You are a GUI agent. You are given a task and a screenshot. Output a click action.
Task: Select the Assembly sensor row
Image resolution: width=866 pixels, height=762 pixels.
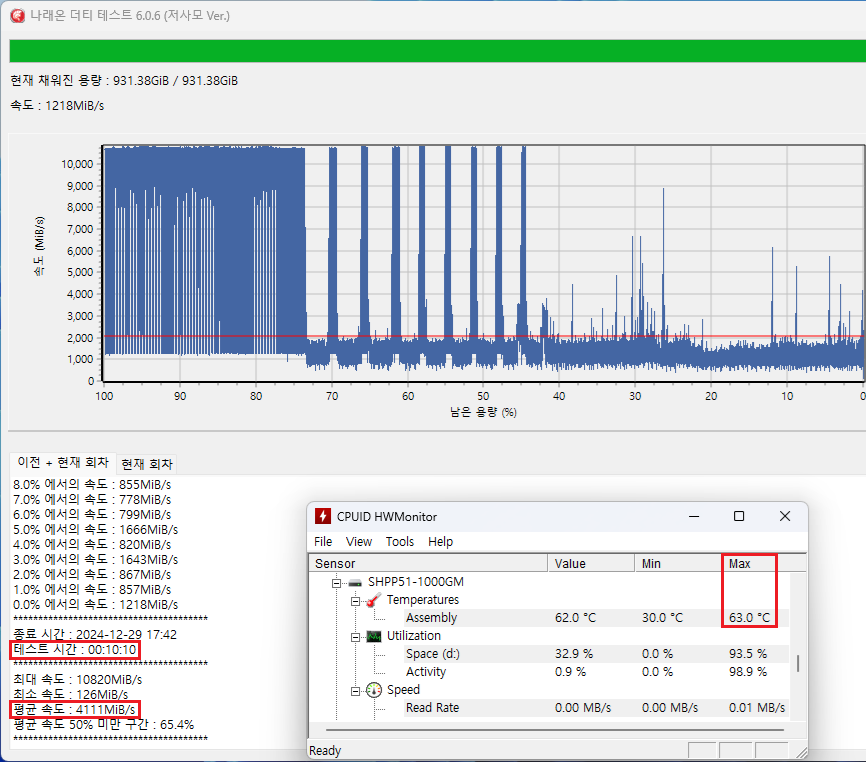coord(596,617)
